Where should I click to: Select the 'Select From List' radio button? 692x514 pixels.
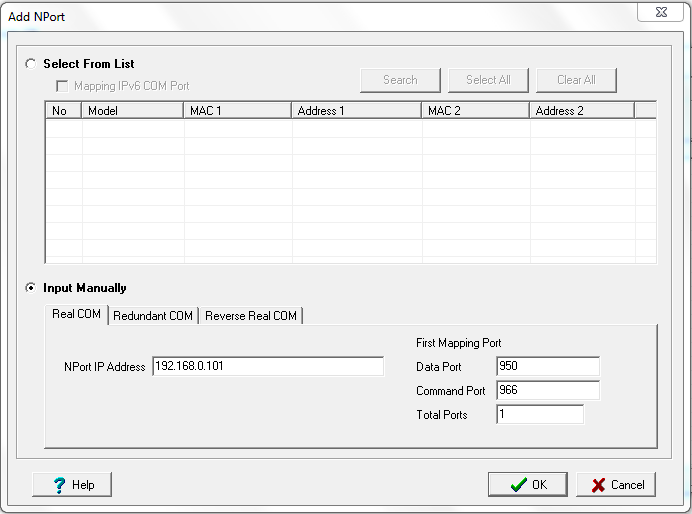pyautogui.click(x=31, y=64)
